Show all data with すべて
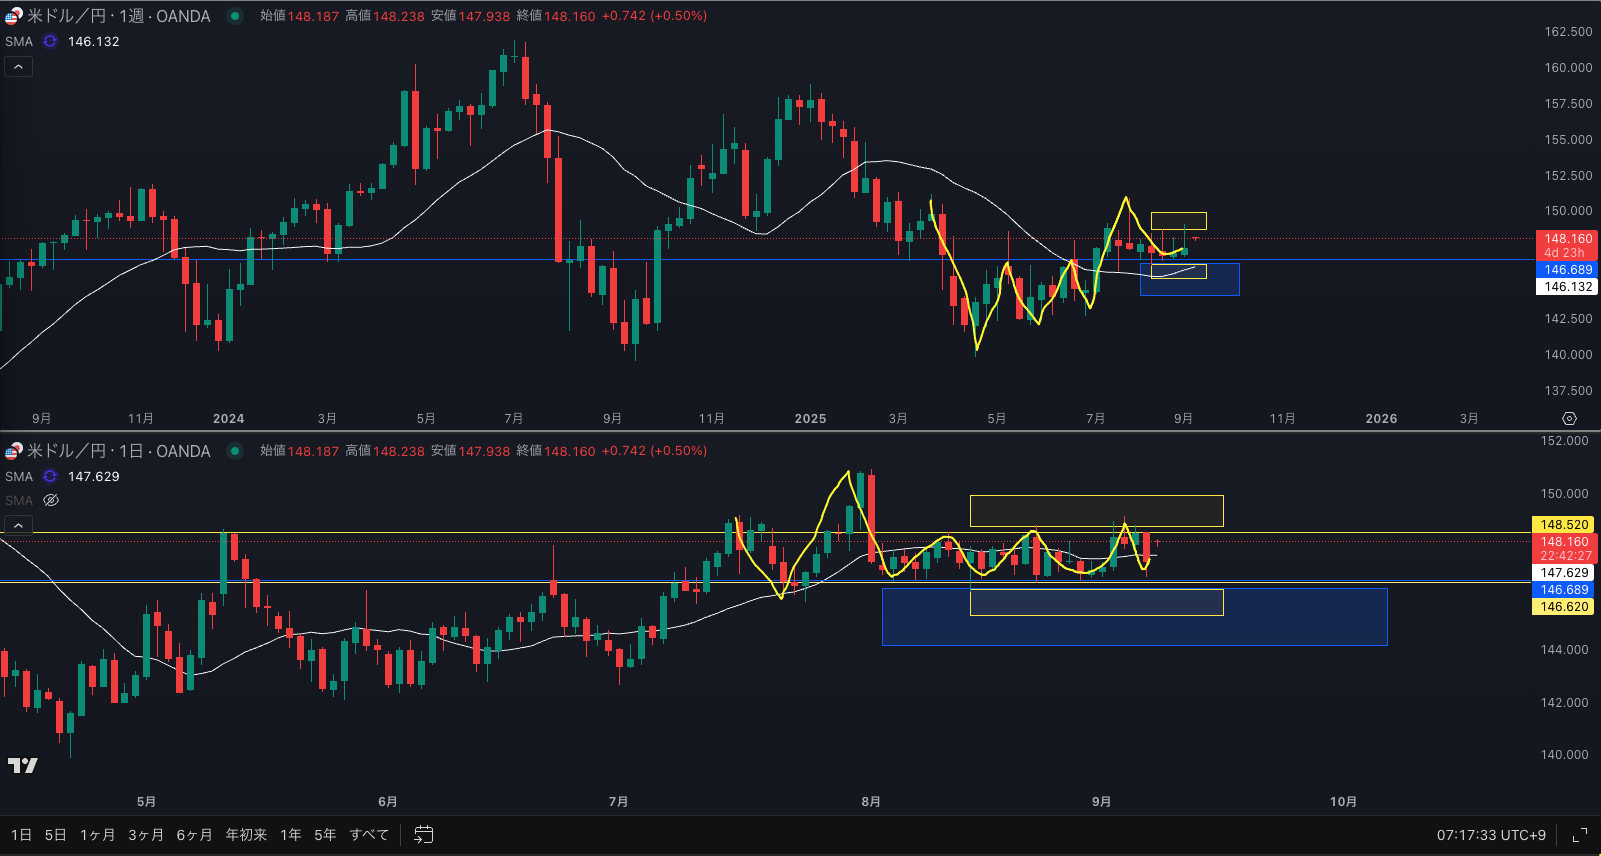Image resolution: width=1601 pixels, height=856 pixels. [x=369, y=834]
